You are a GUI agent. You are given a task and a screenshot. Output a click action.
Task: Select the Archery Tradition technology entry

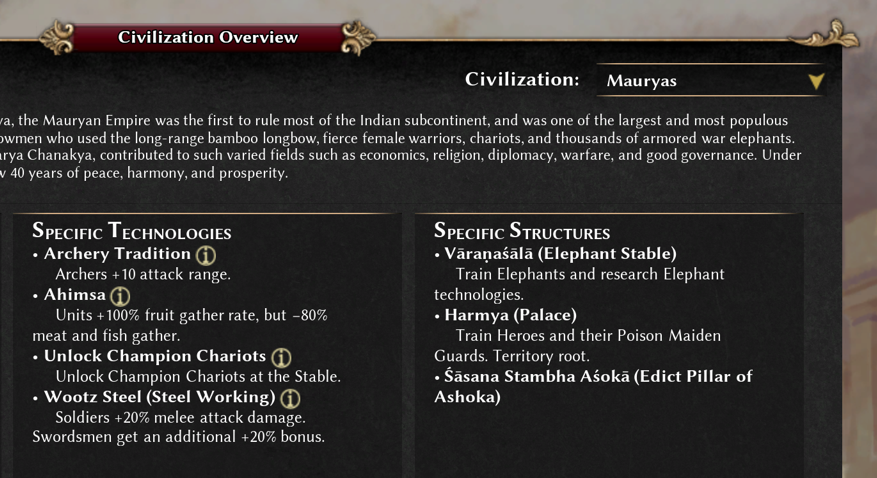[x=117, y=254]
